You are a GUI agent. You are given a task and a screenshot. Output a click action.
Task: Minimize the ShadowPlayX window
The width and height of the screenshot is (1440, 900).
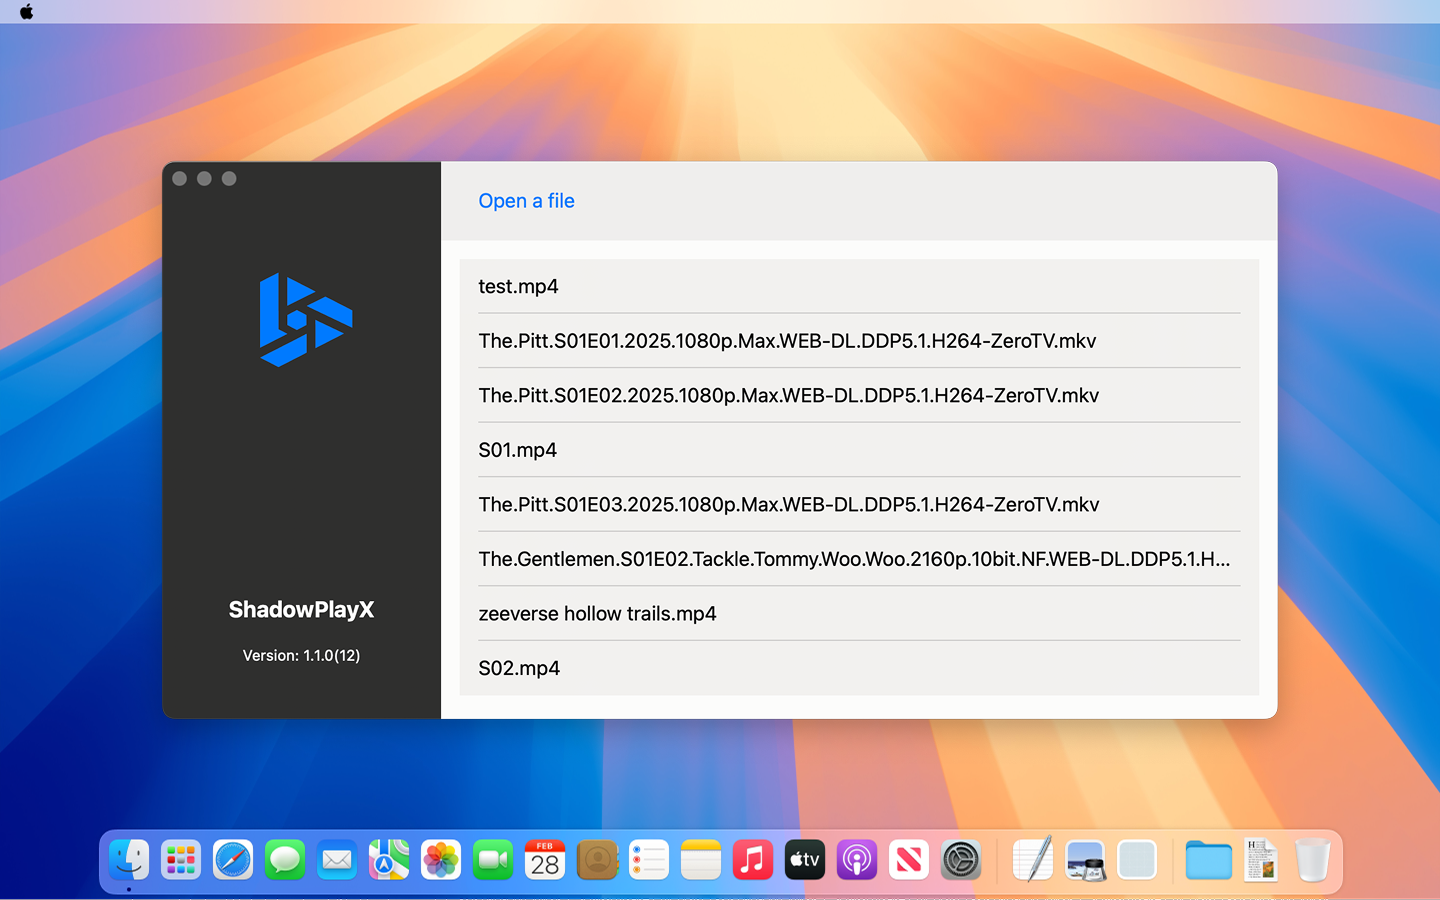tap(204, 179)
